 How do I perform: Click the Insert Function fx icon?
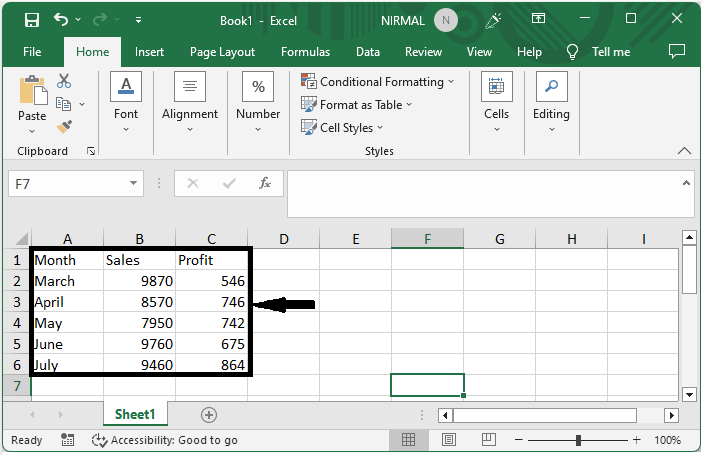[265, 184]
